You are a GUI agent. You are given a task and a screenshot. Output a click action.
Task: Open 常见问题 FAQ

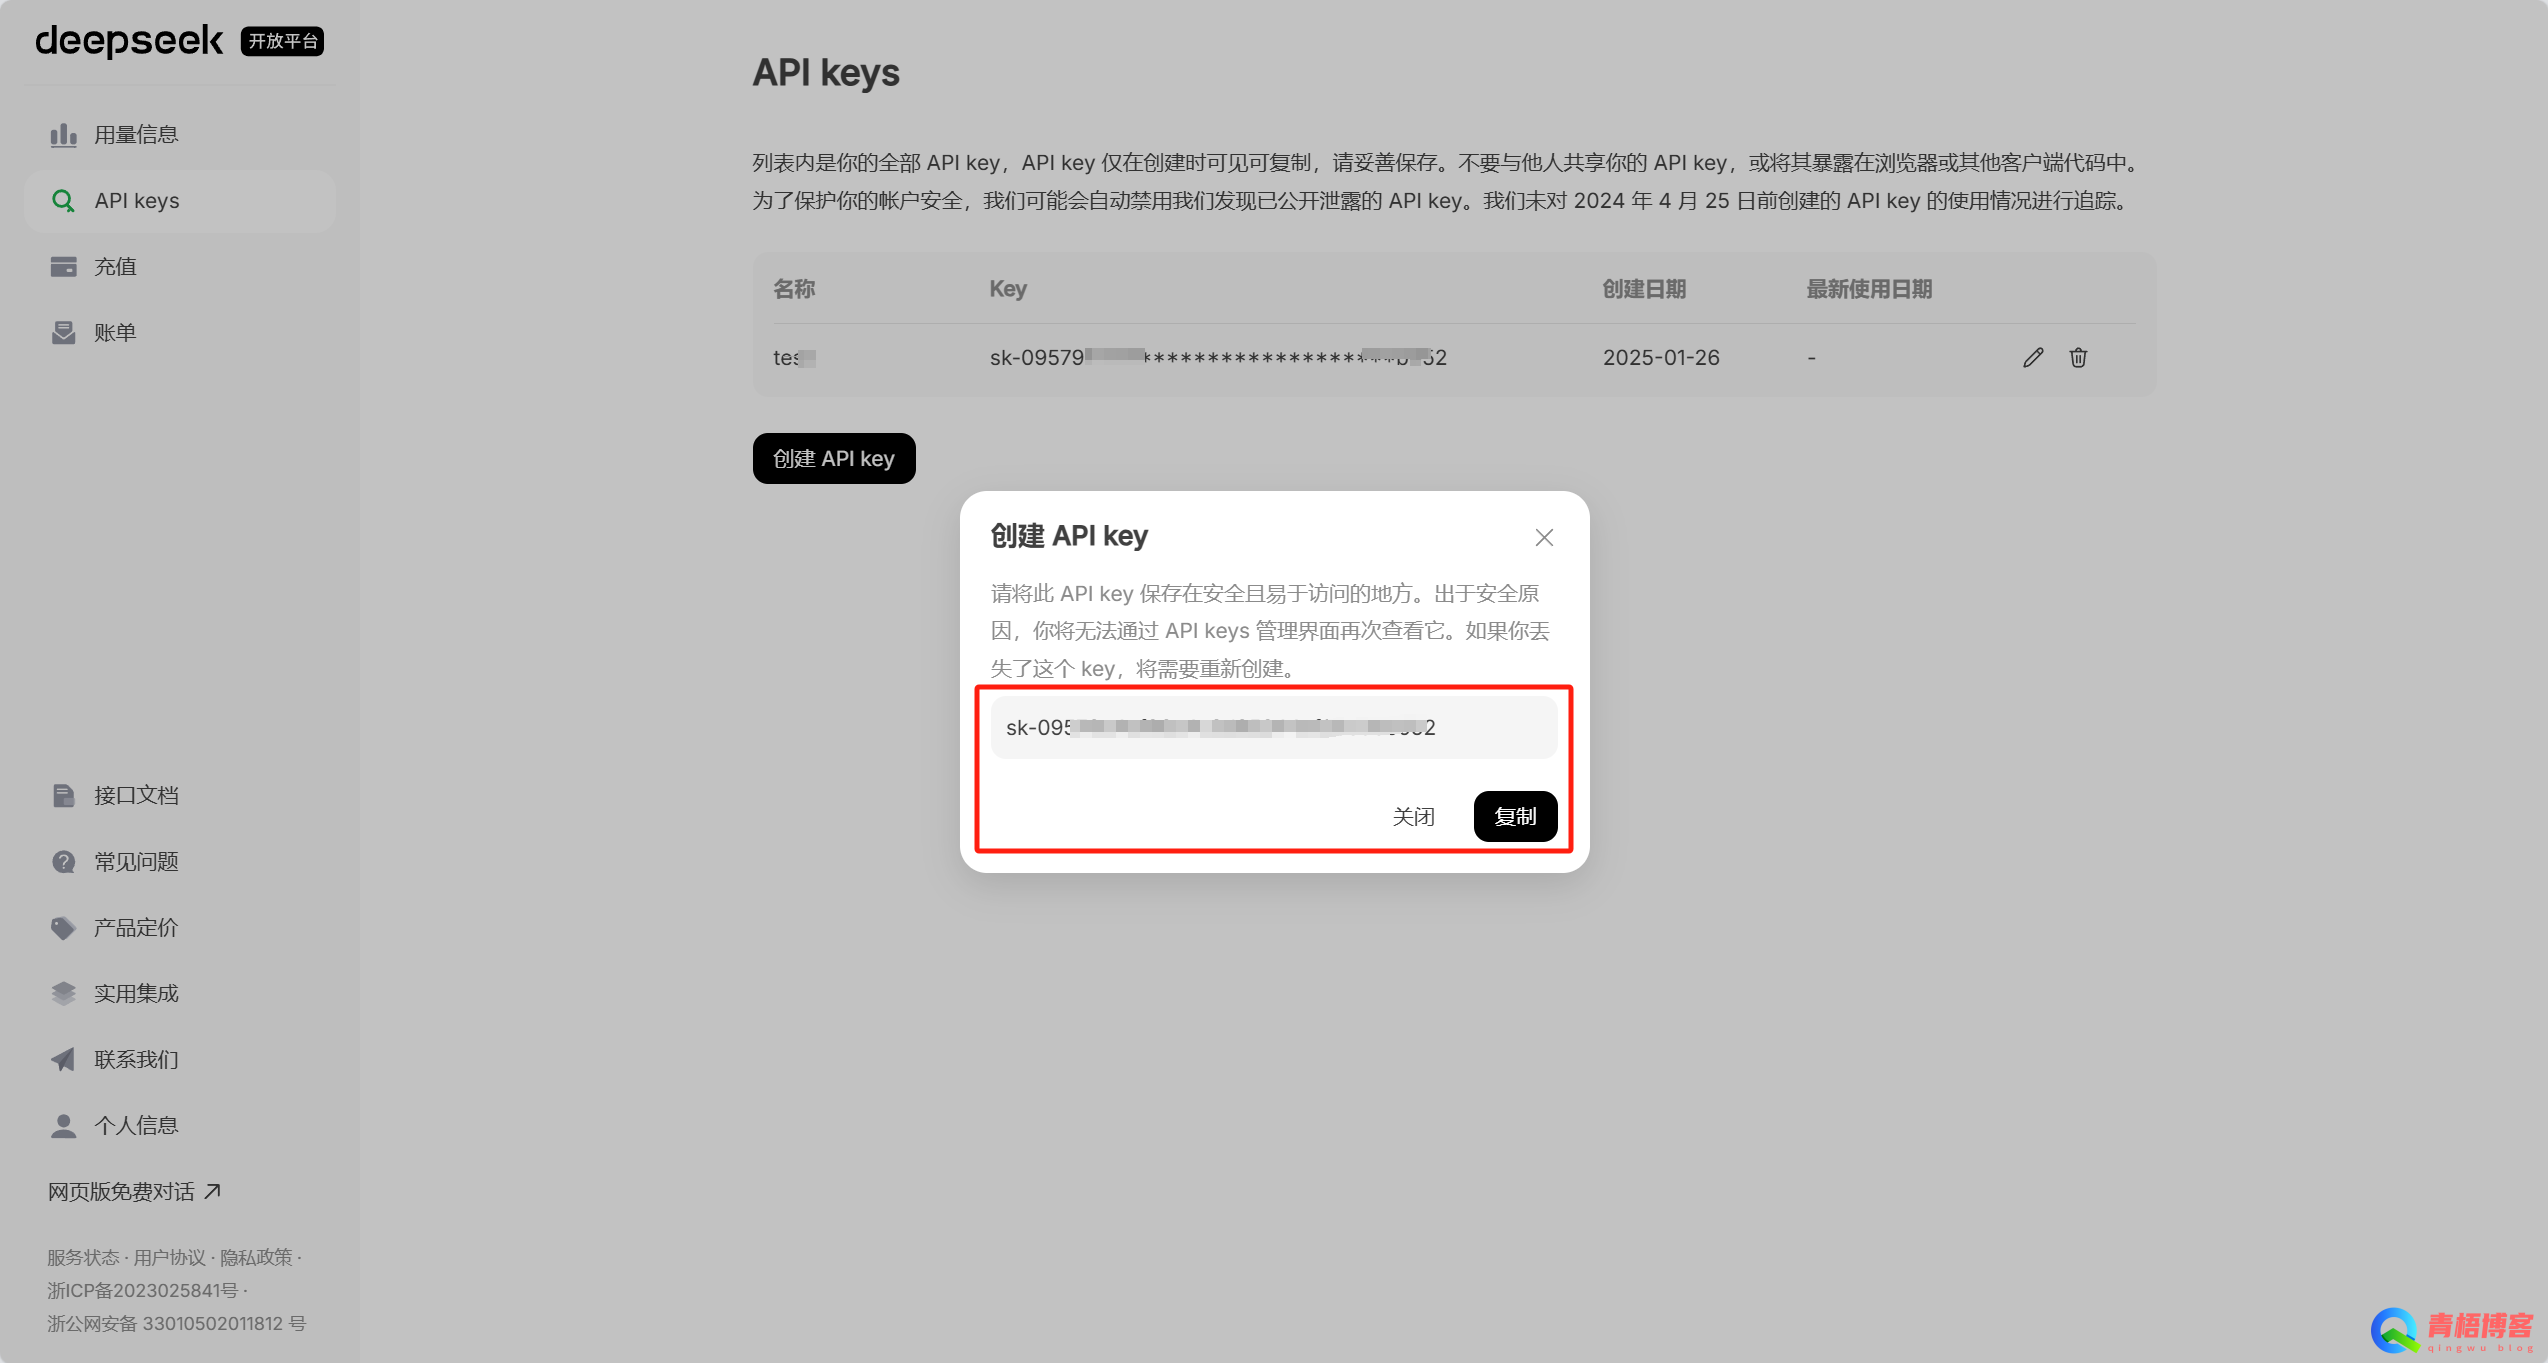point(180,862)
